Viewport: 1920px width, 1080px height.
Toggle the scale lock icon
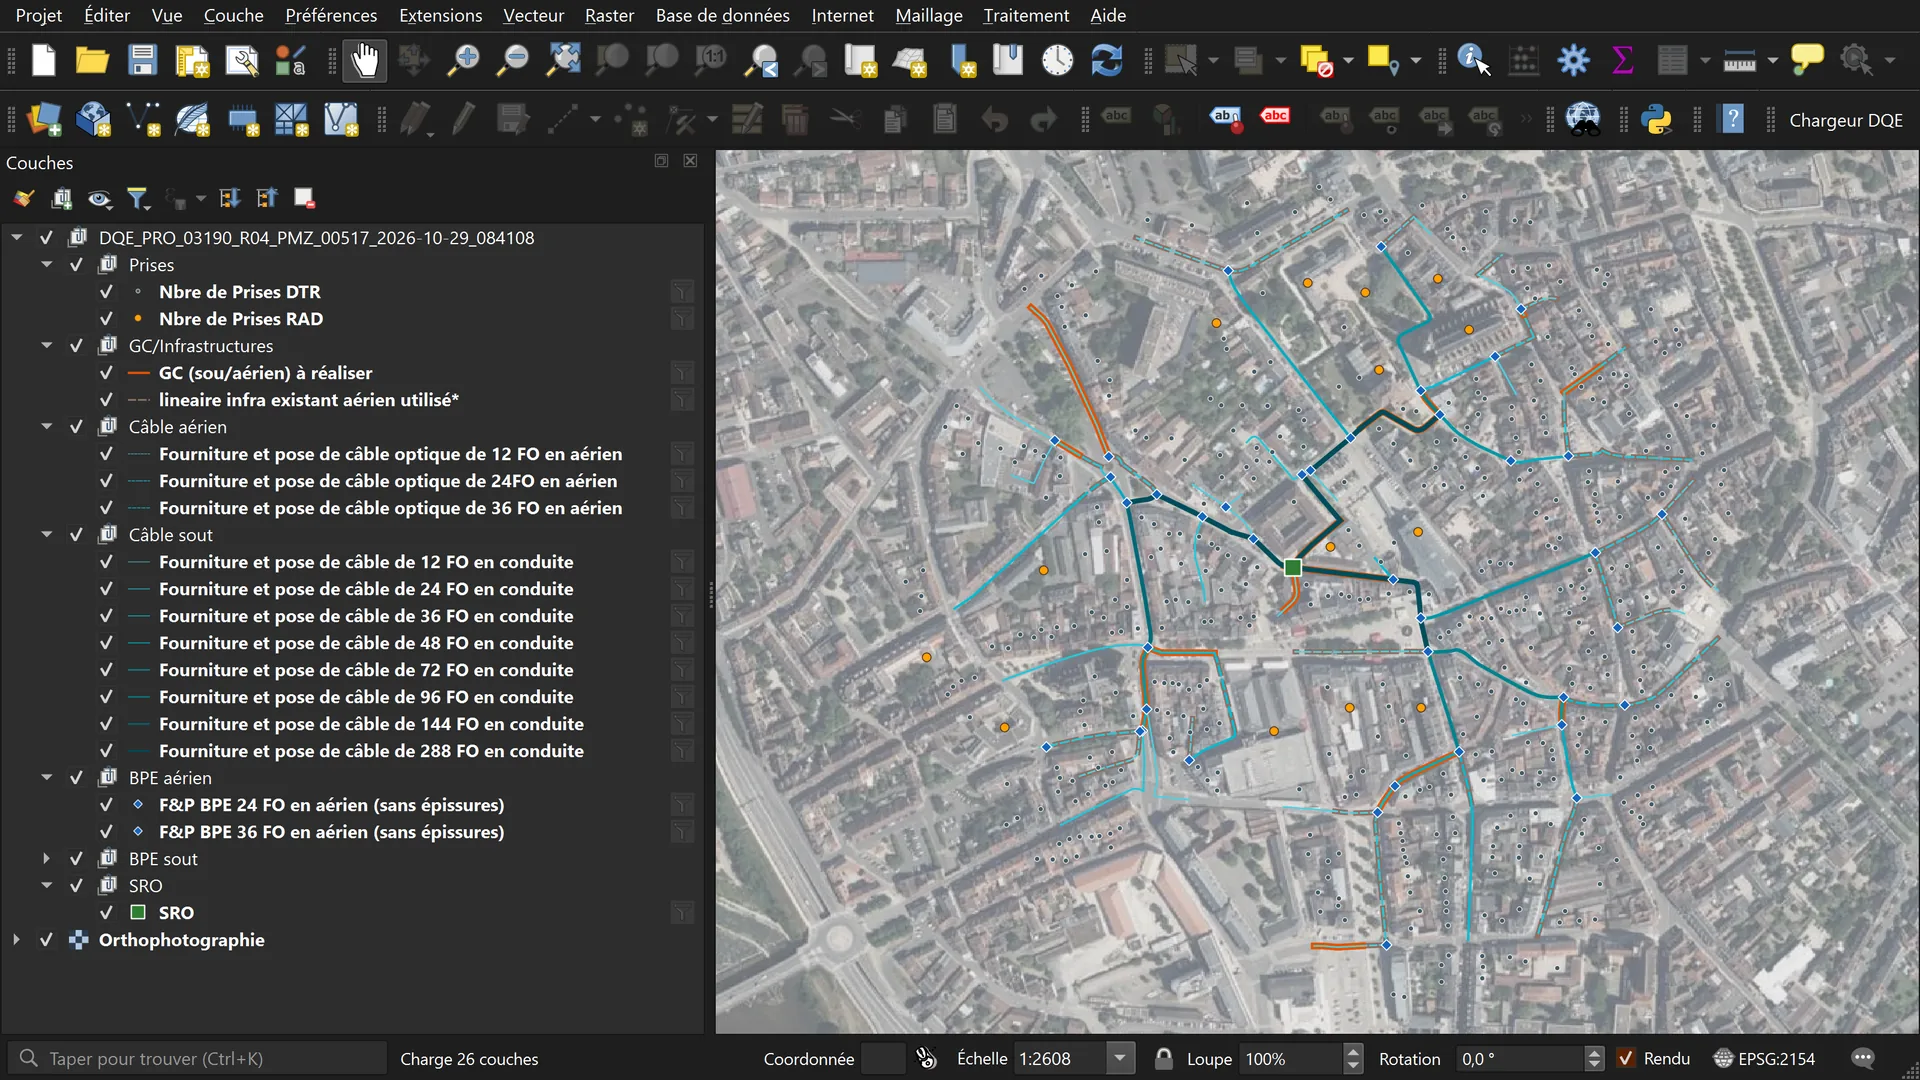click(1163, 1058)
